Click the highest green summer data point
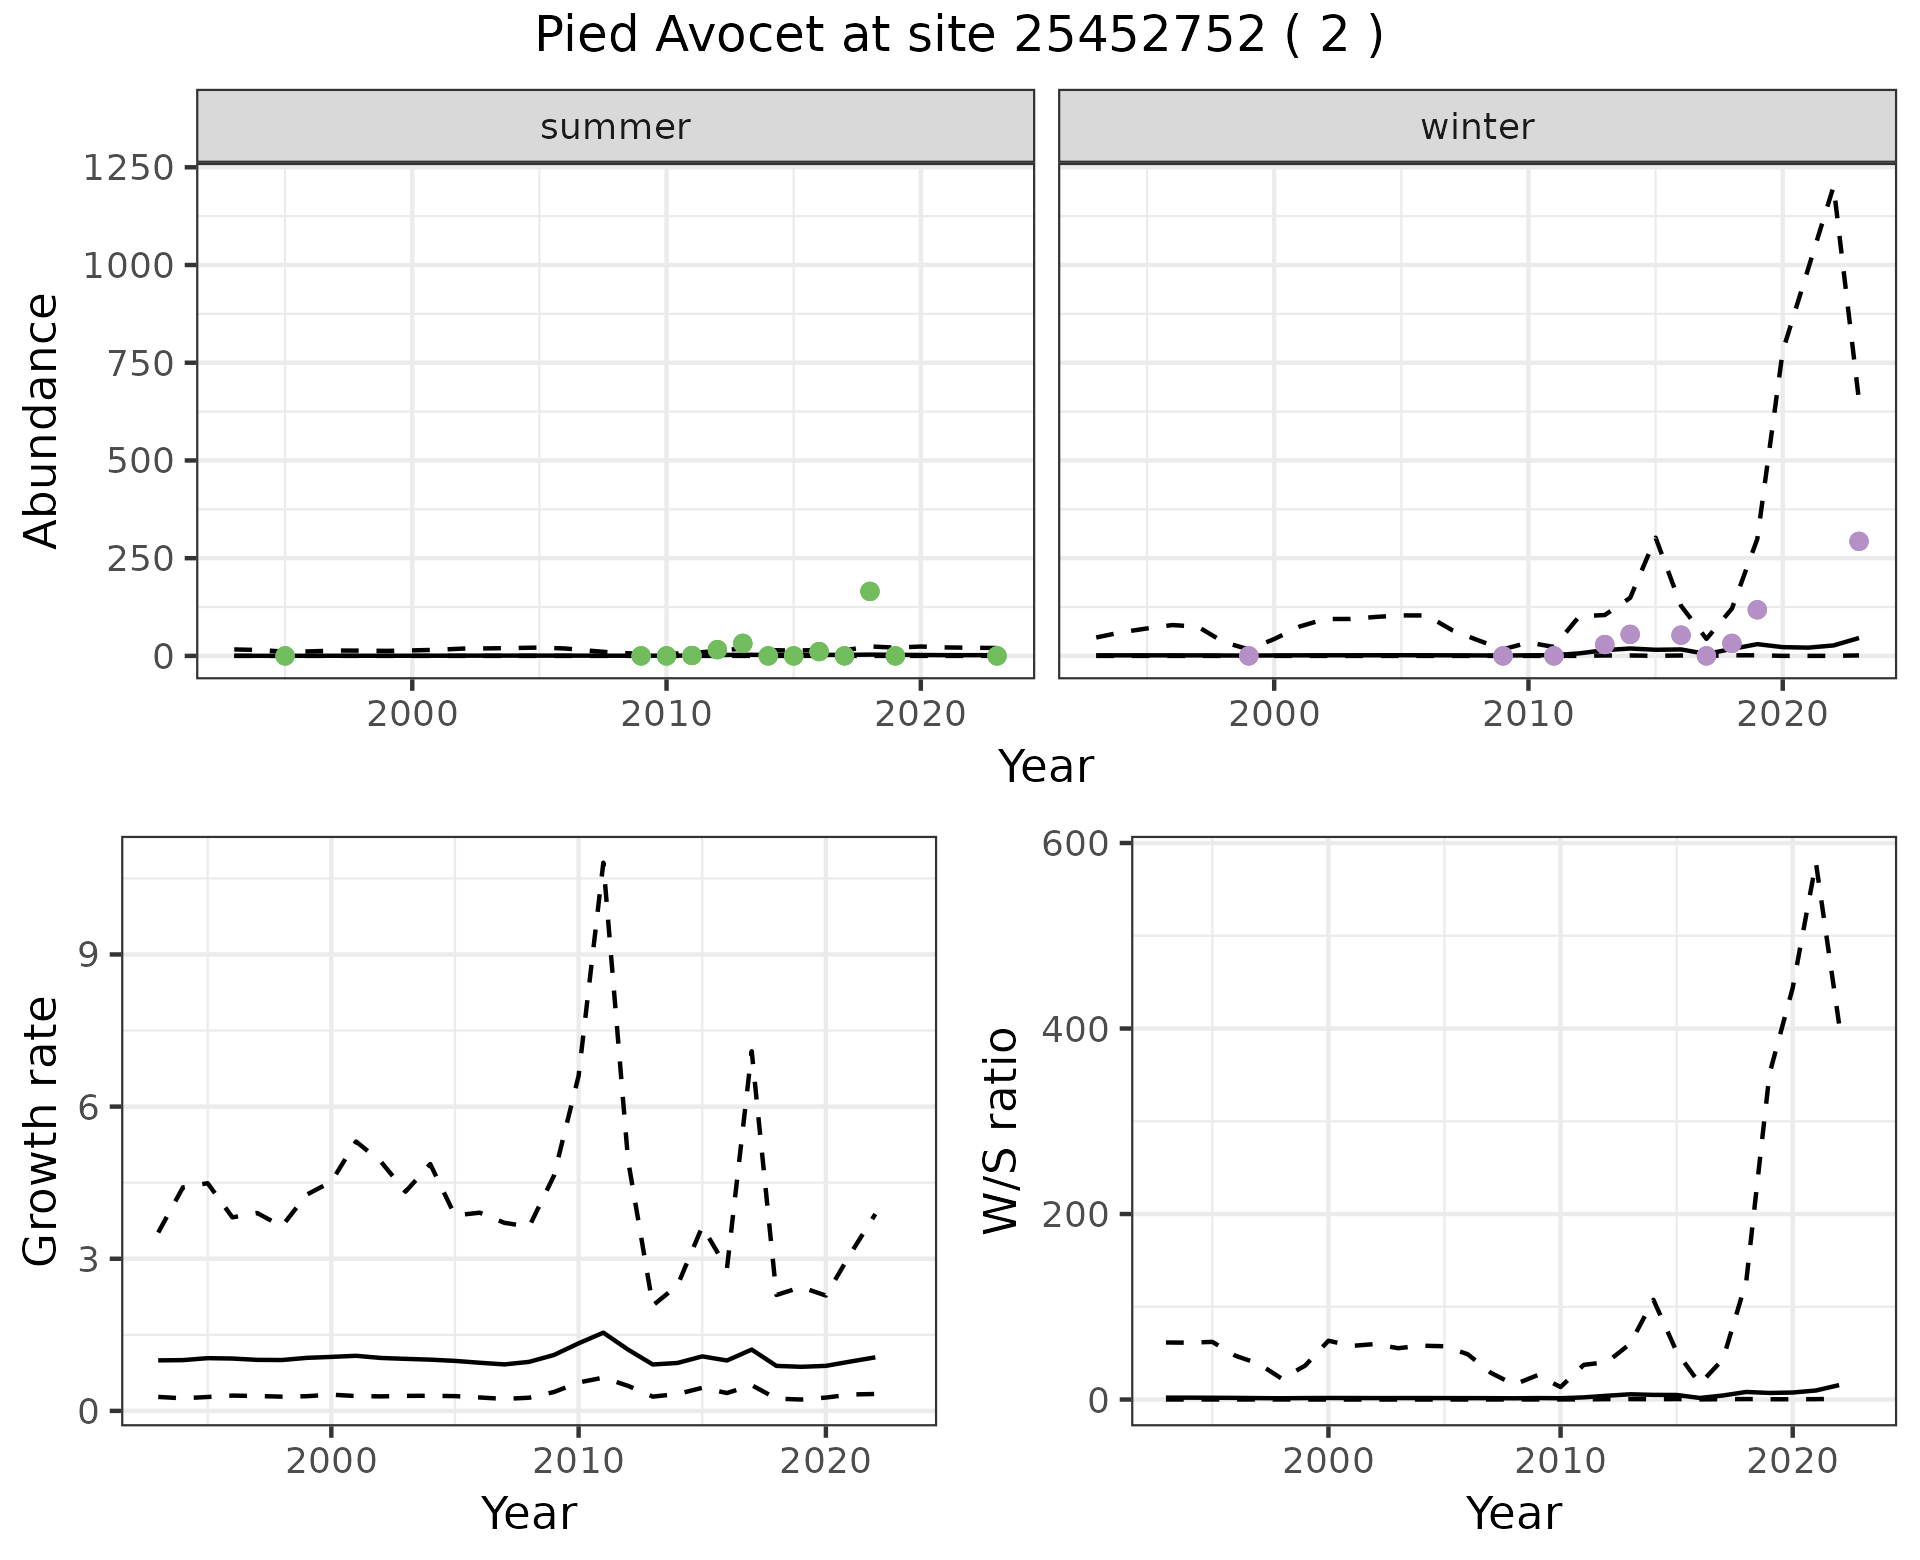This screenshot has height=1560, width=1920. [870, 591]
